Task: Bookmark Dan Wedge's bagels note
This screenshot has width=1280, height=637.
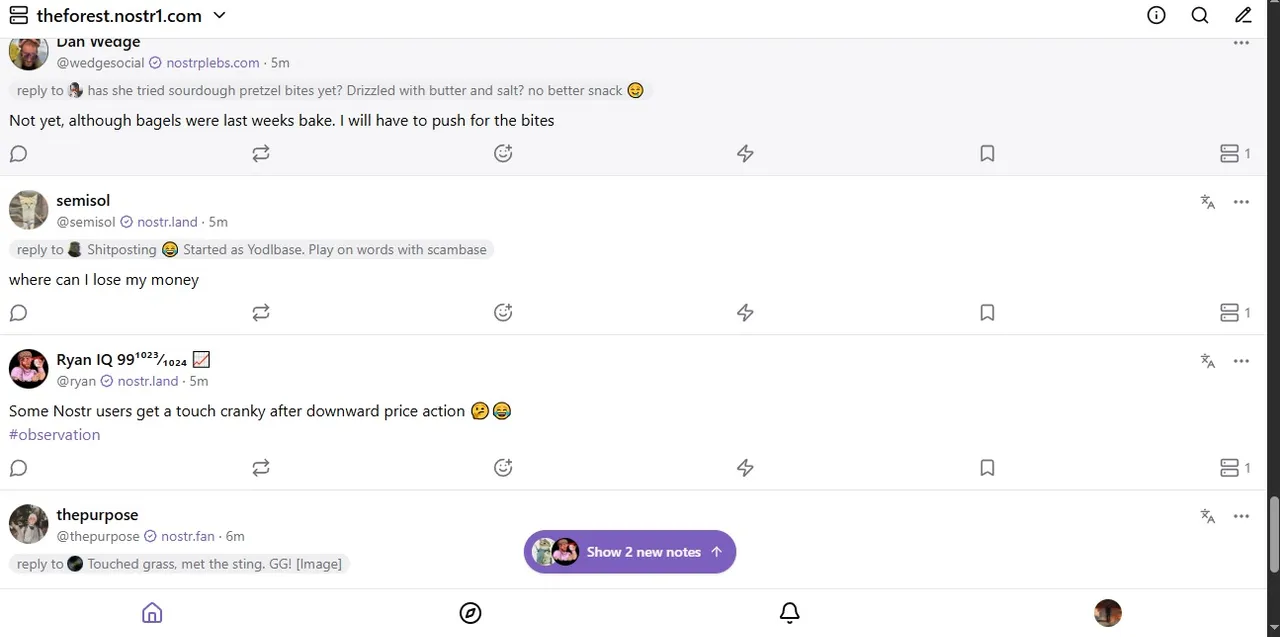Action: click(987, 154)
